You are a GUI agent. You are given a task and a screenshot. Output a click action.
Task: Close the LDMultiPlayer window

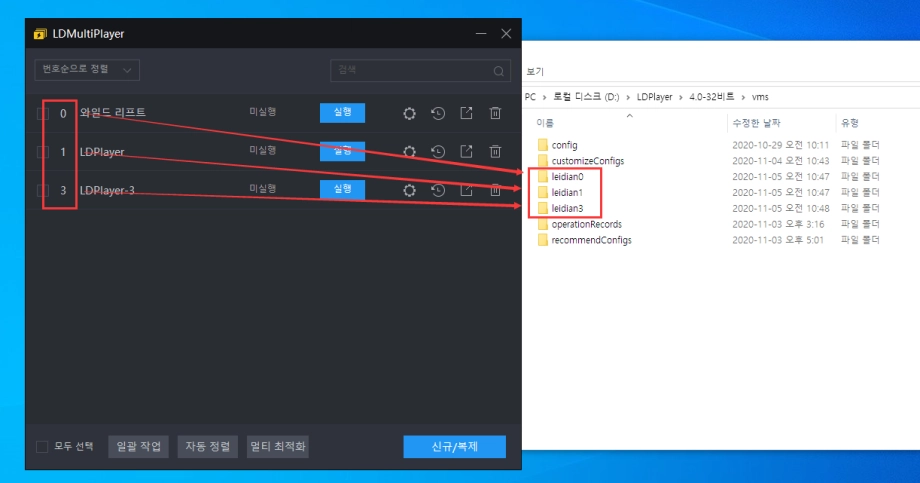tap(506, 33)
